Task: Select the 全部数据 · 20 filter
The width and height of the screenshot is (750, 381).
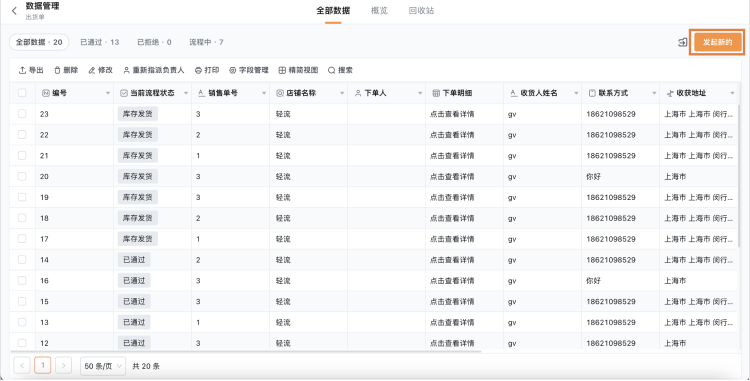Action: pos(39,42)
